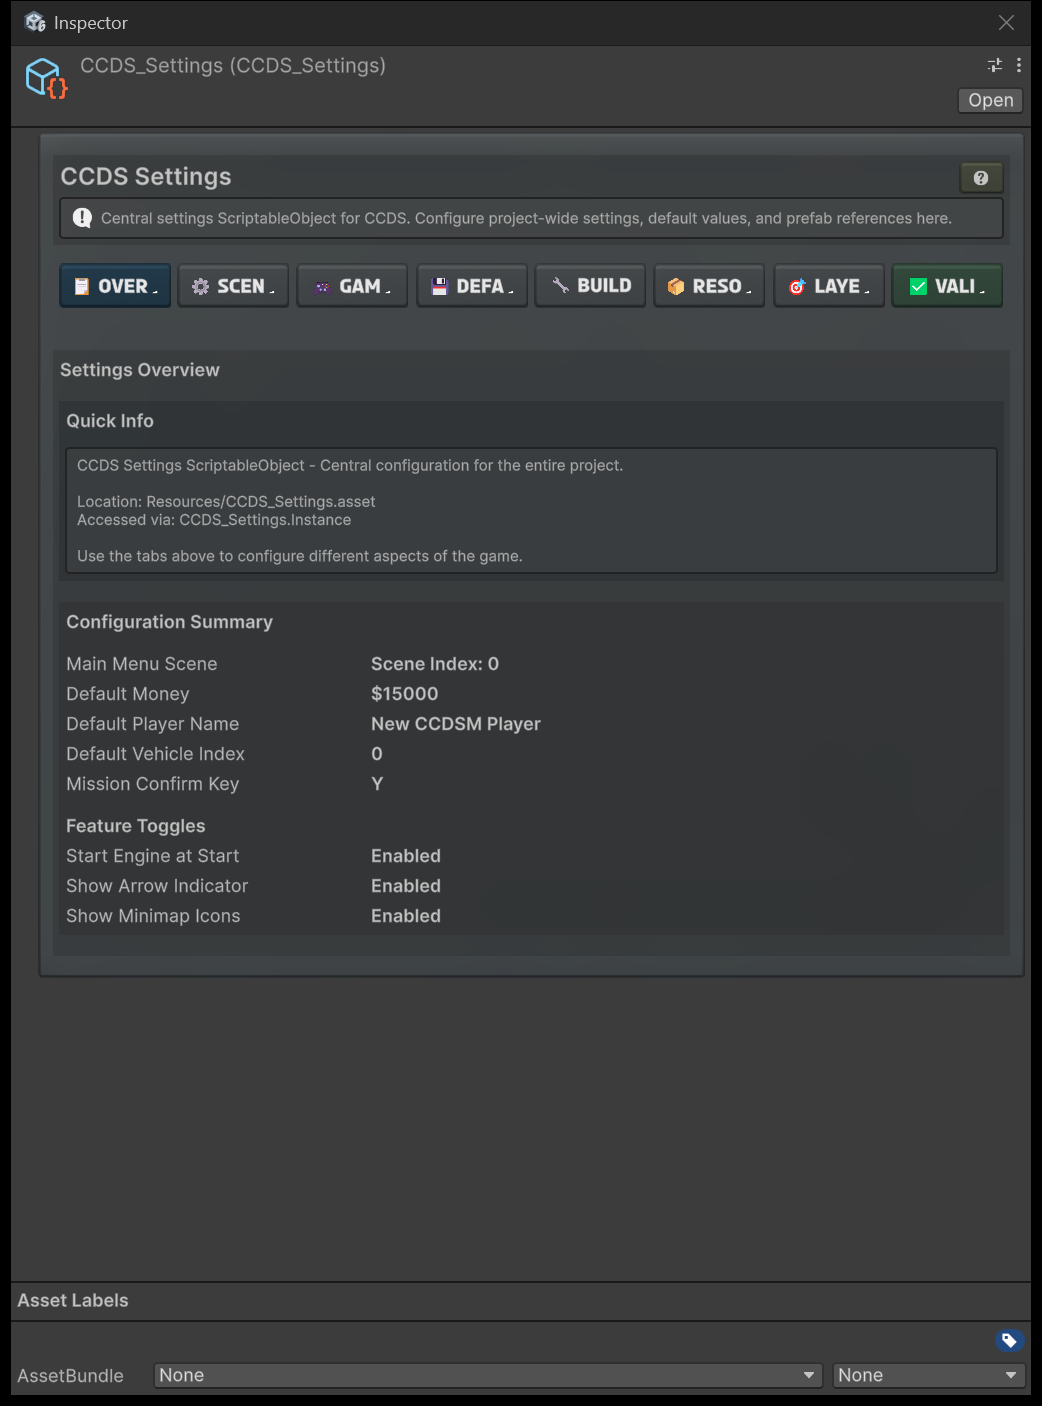Open the asset labels tag icon
1042x1406 pixels.
[1009, 1340]
